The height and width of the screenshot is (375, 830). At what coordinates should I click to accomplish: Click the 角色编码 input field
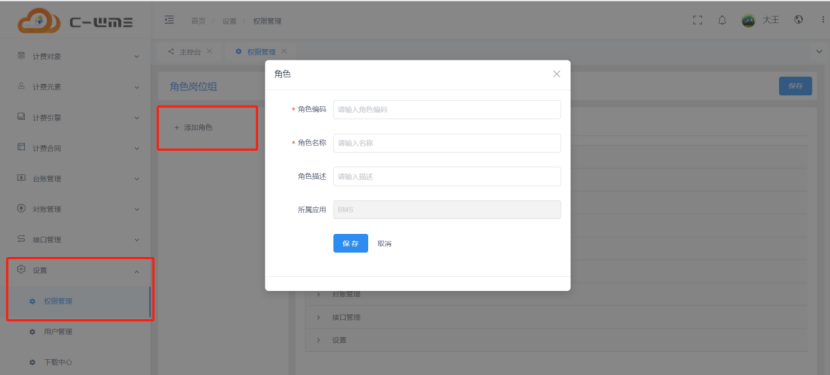coord(447,110)
